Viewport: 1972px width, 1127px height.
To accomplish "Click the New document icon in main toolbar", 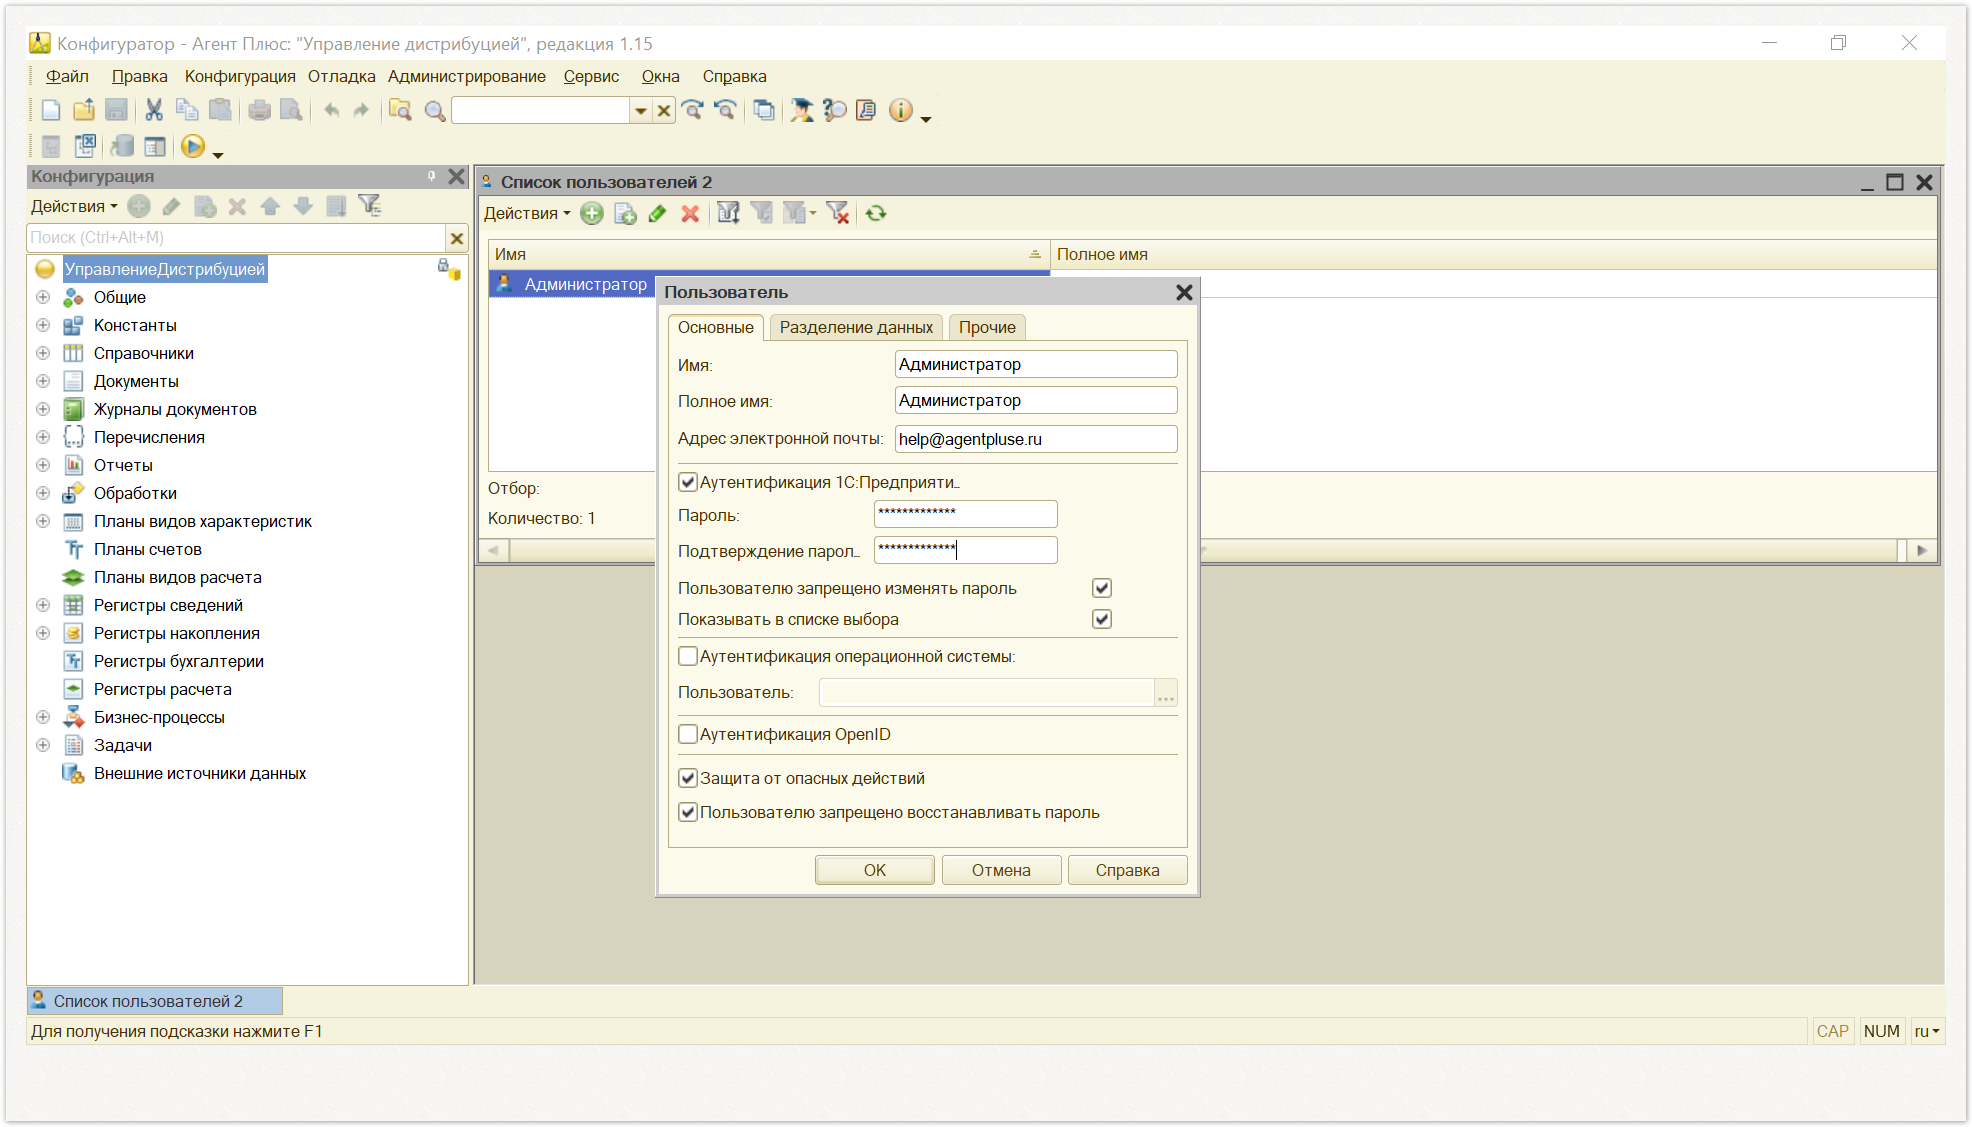I will point(51,111).
